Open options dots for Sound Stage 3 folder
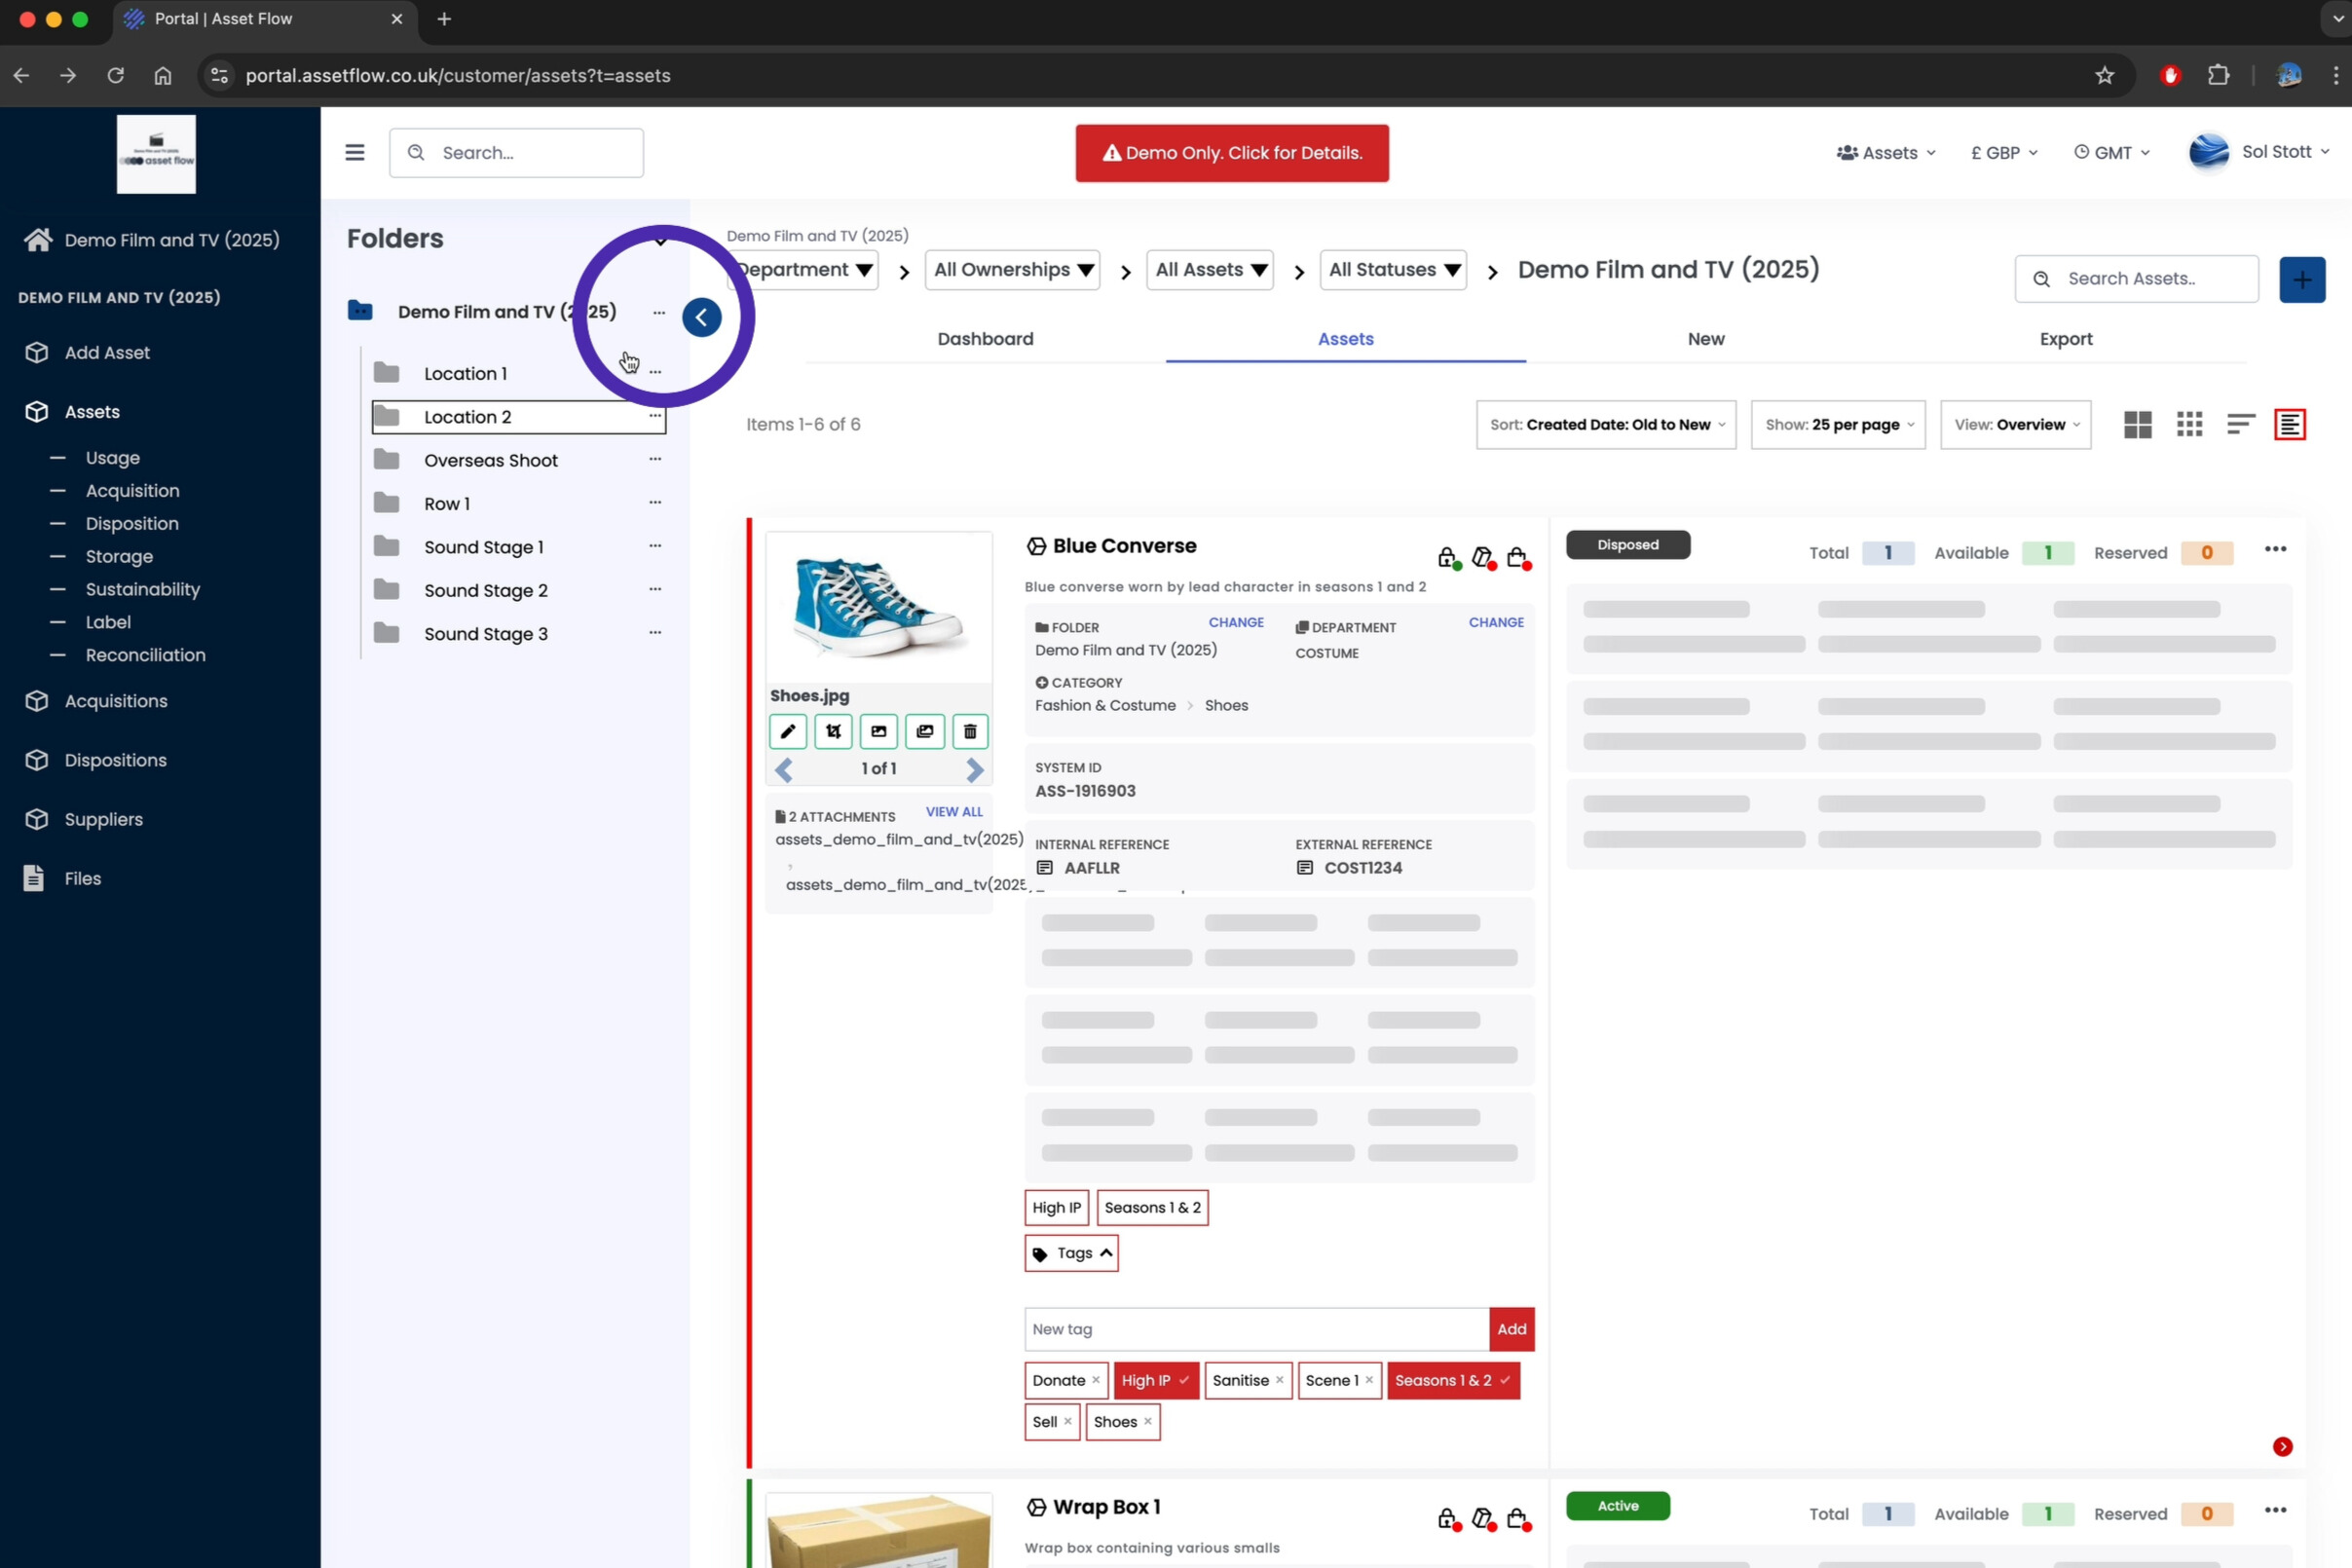The image size is (2352, 1568). coord(655,632)
